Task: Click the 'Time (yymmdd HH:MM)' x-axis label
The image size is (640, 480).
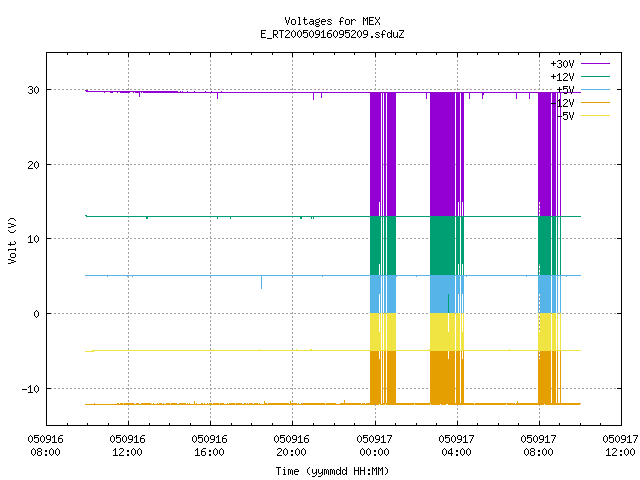Action: [332, 471]
